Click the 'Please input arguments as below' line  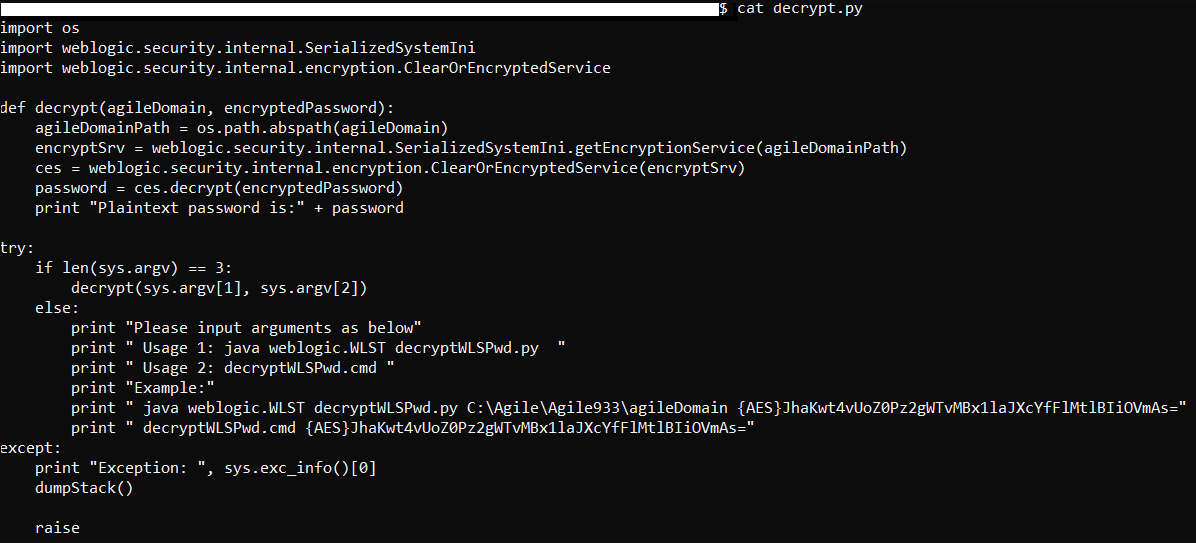(246, 328)
